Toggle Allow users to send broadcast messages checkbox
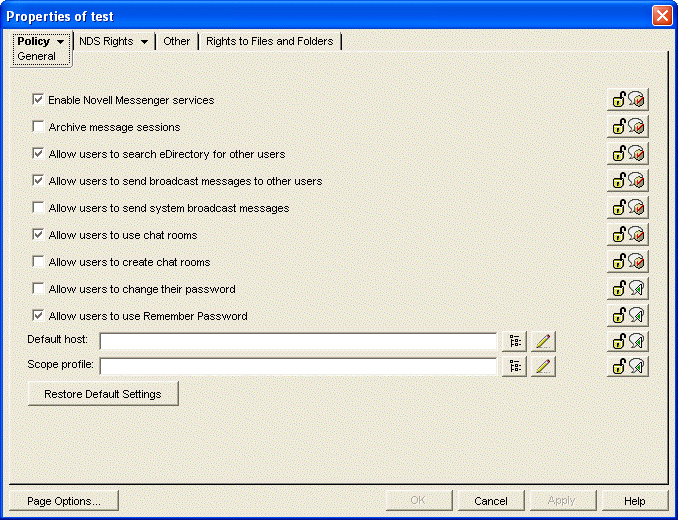The image size is (678, 520). point(38,180)
